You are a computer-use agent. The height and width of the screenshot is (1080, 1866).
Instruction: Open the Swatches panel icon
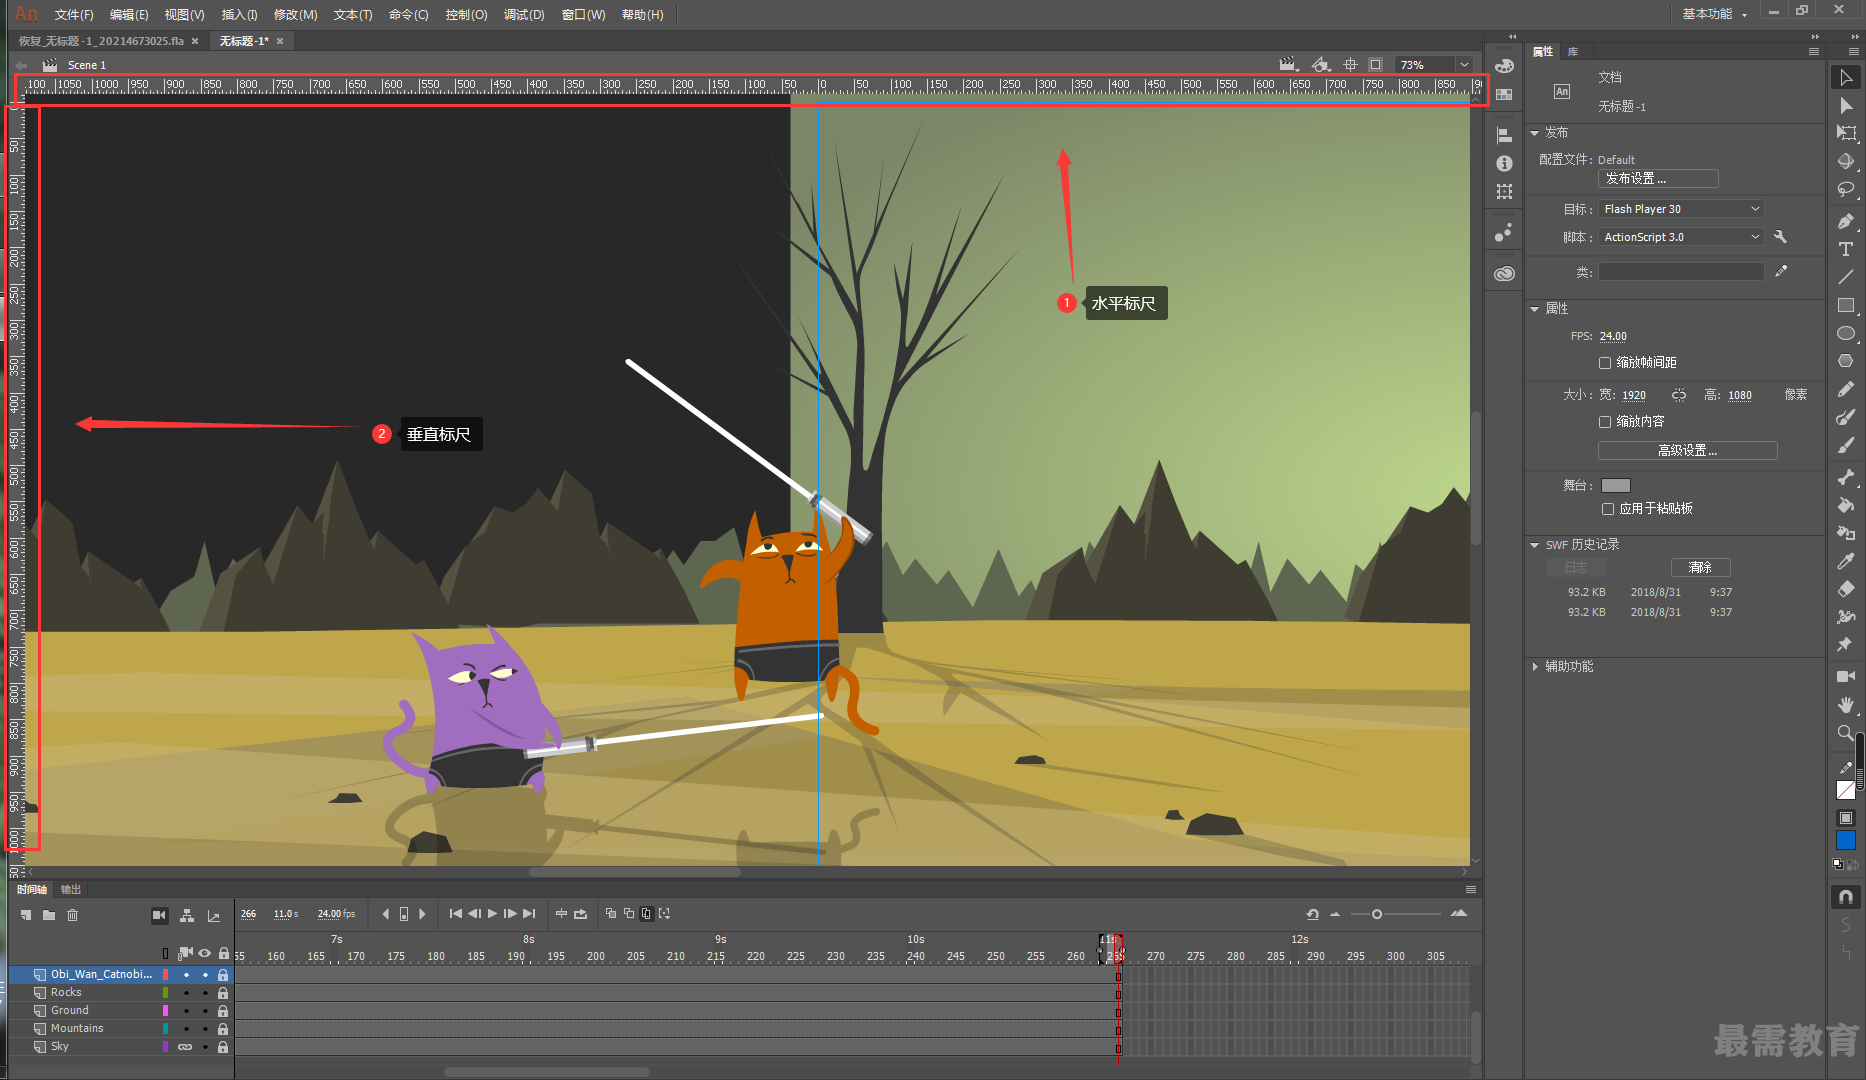[1504, 94]
